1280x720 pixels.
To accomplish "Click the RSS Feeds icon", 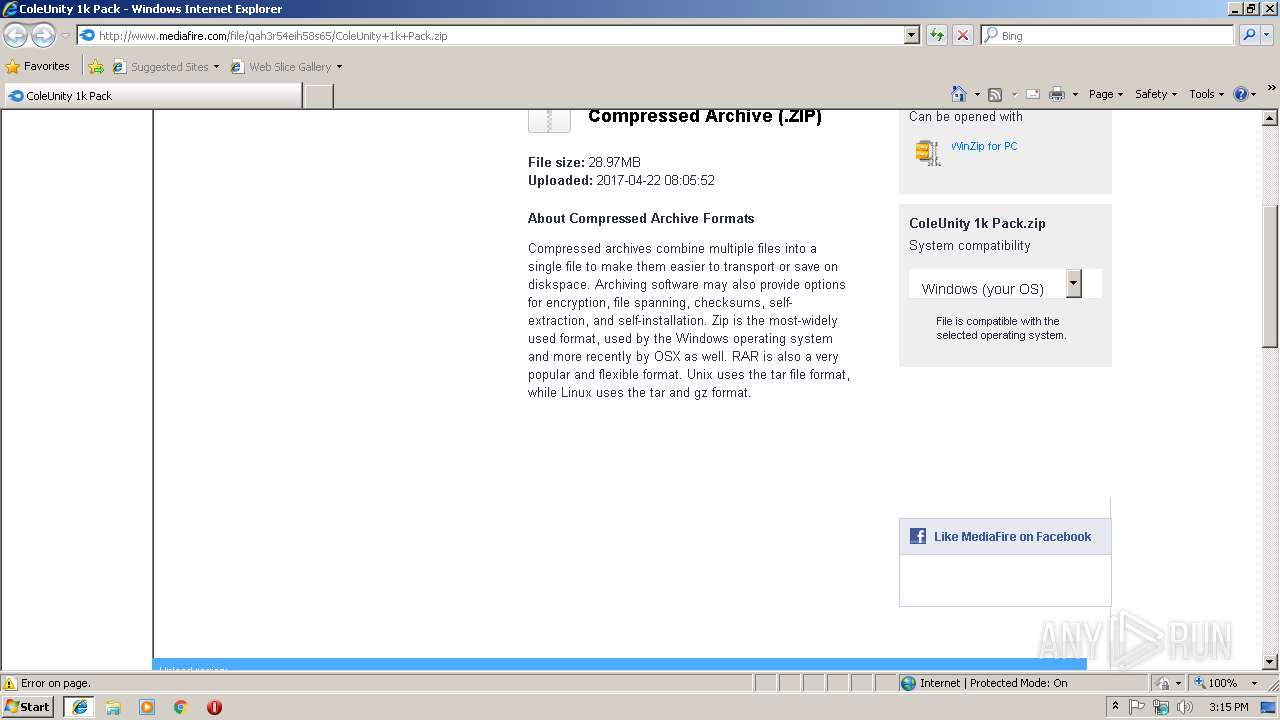I will click(995, 94).
